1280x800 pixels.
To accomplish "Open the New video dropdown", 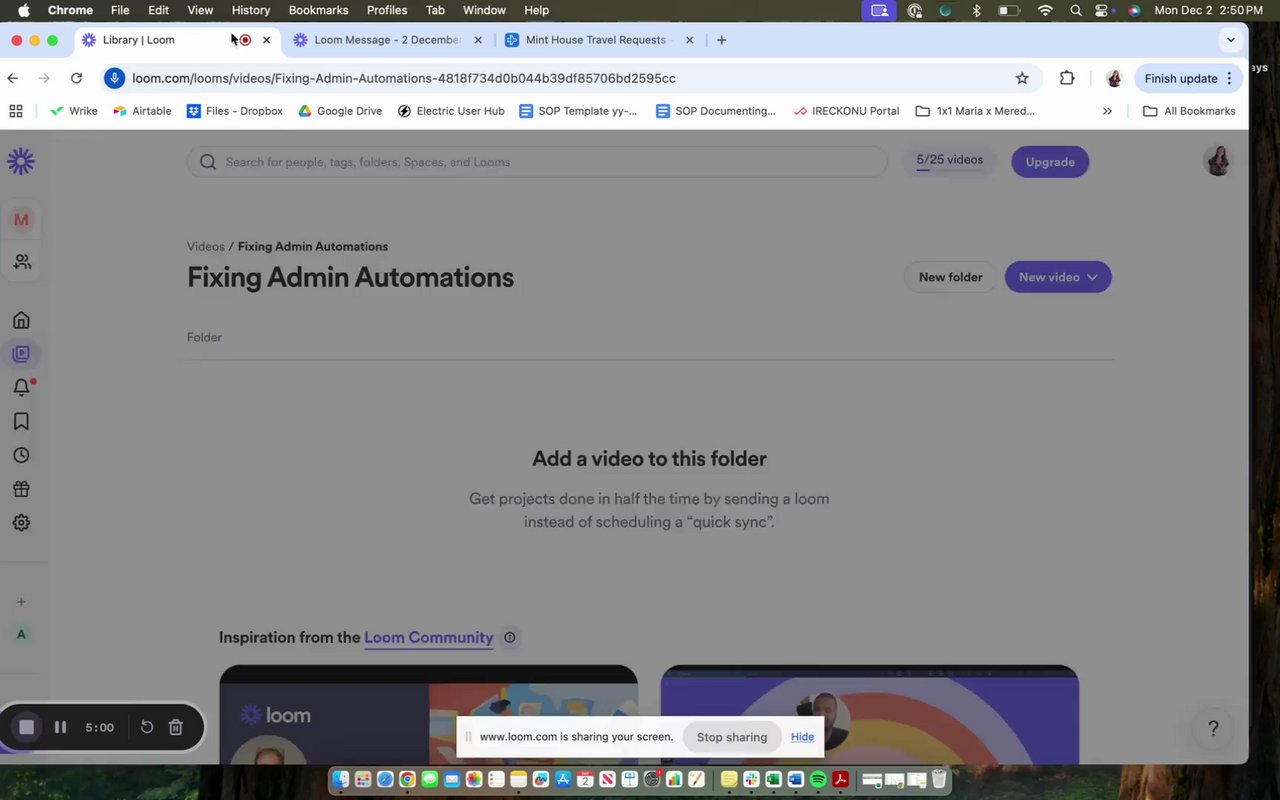I will point(1058,277).
